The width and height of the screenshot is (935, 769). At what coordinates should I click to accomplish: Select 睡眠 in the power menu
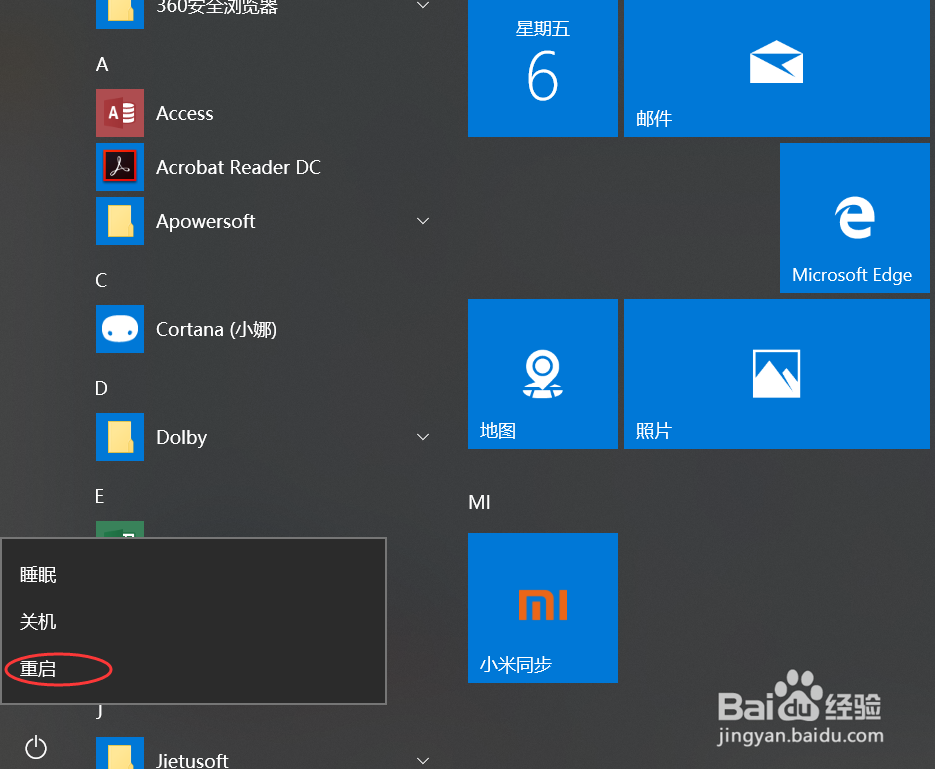coord(38,575)
